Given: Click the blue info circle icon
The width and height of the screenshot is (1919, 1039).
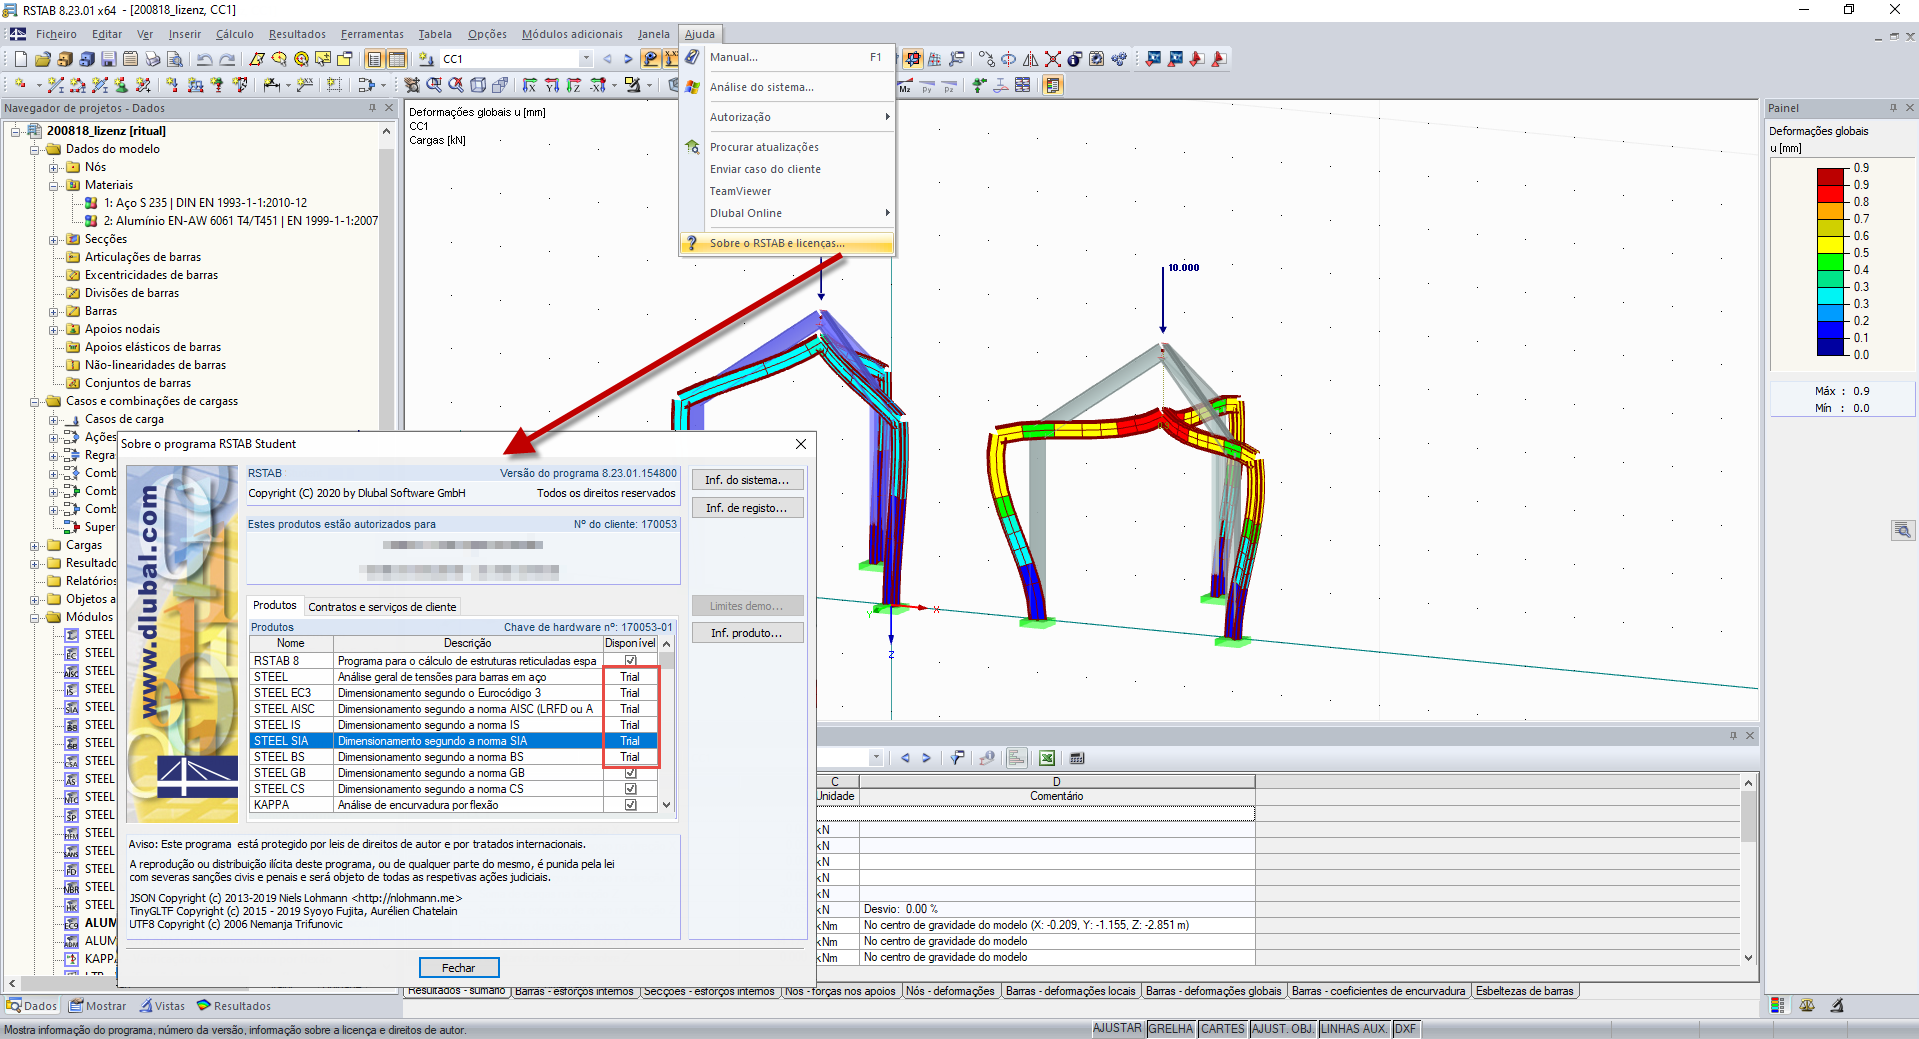Looking at the screenshot, I should (x=1075, y=59).
